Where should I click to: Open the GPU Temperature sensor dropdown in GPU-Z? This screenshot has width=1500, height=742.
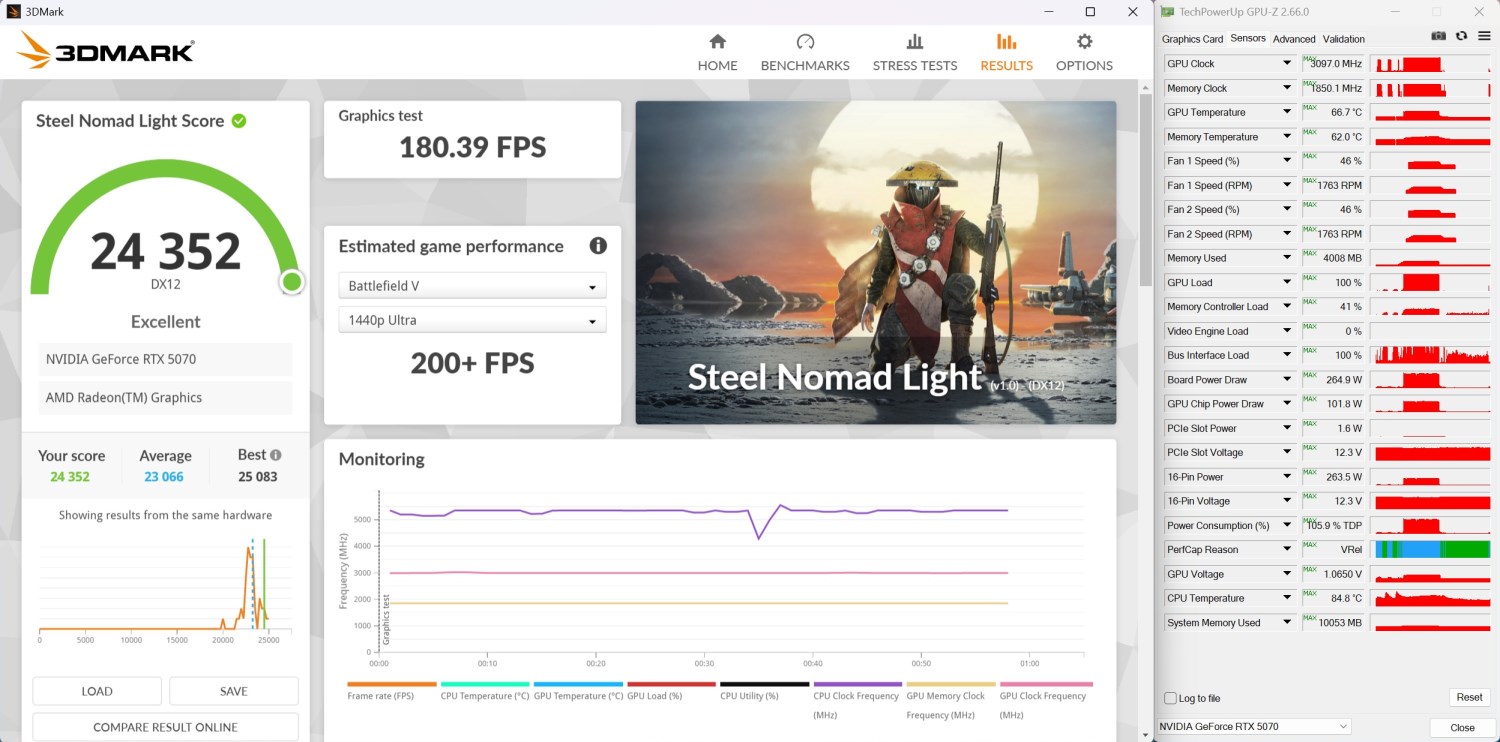(1287, 112)
